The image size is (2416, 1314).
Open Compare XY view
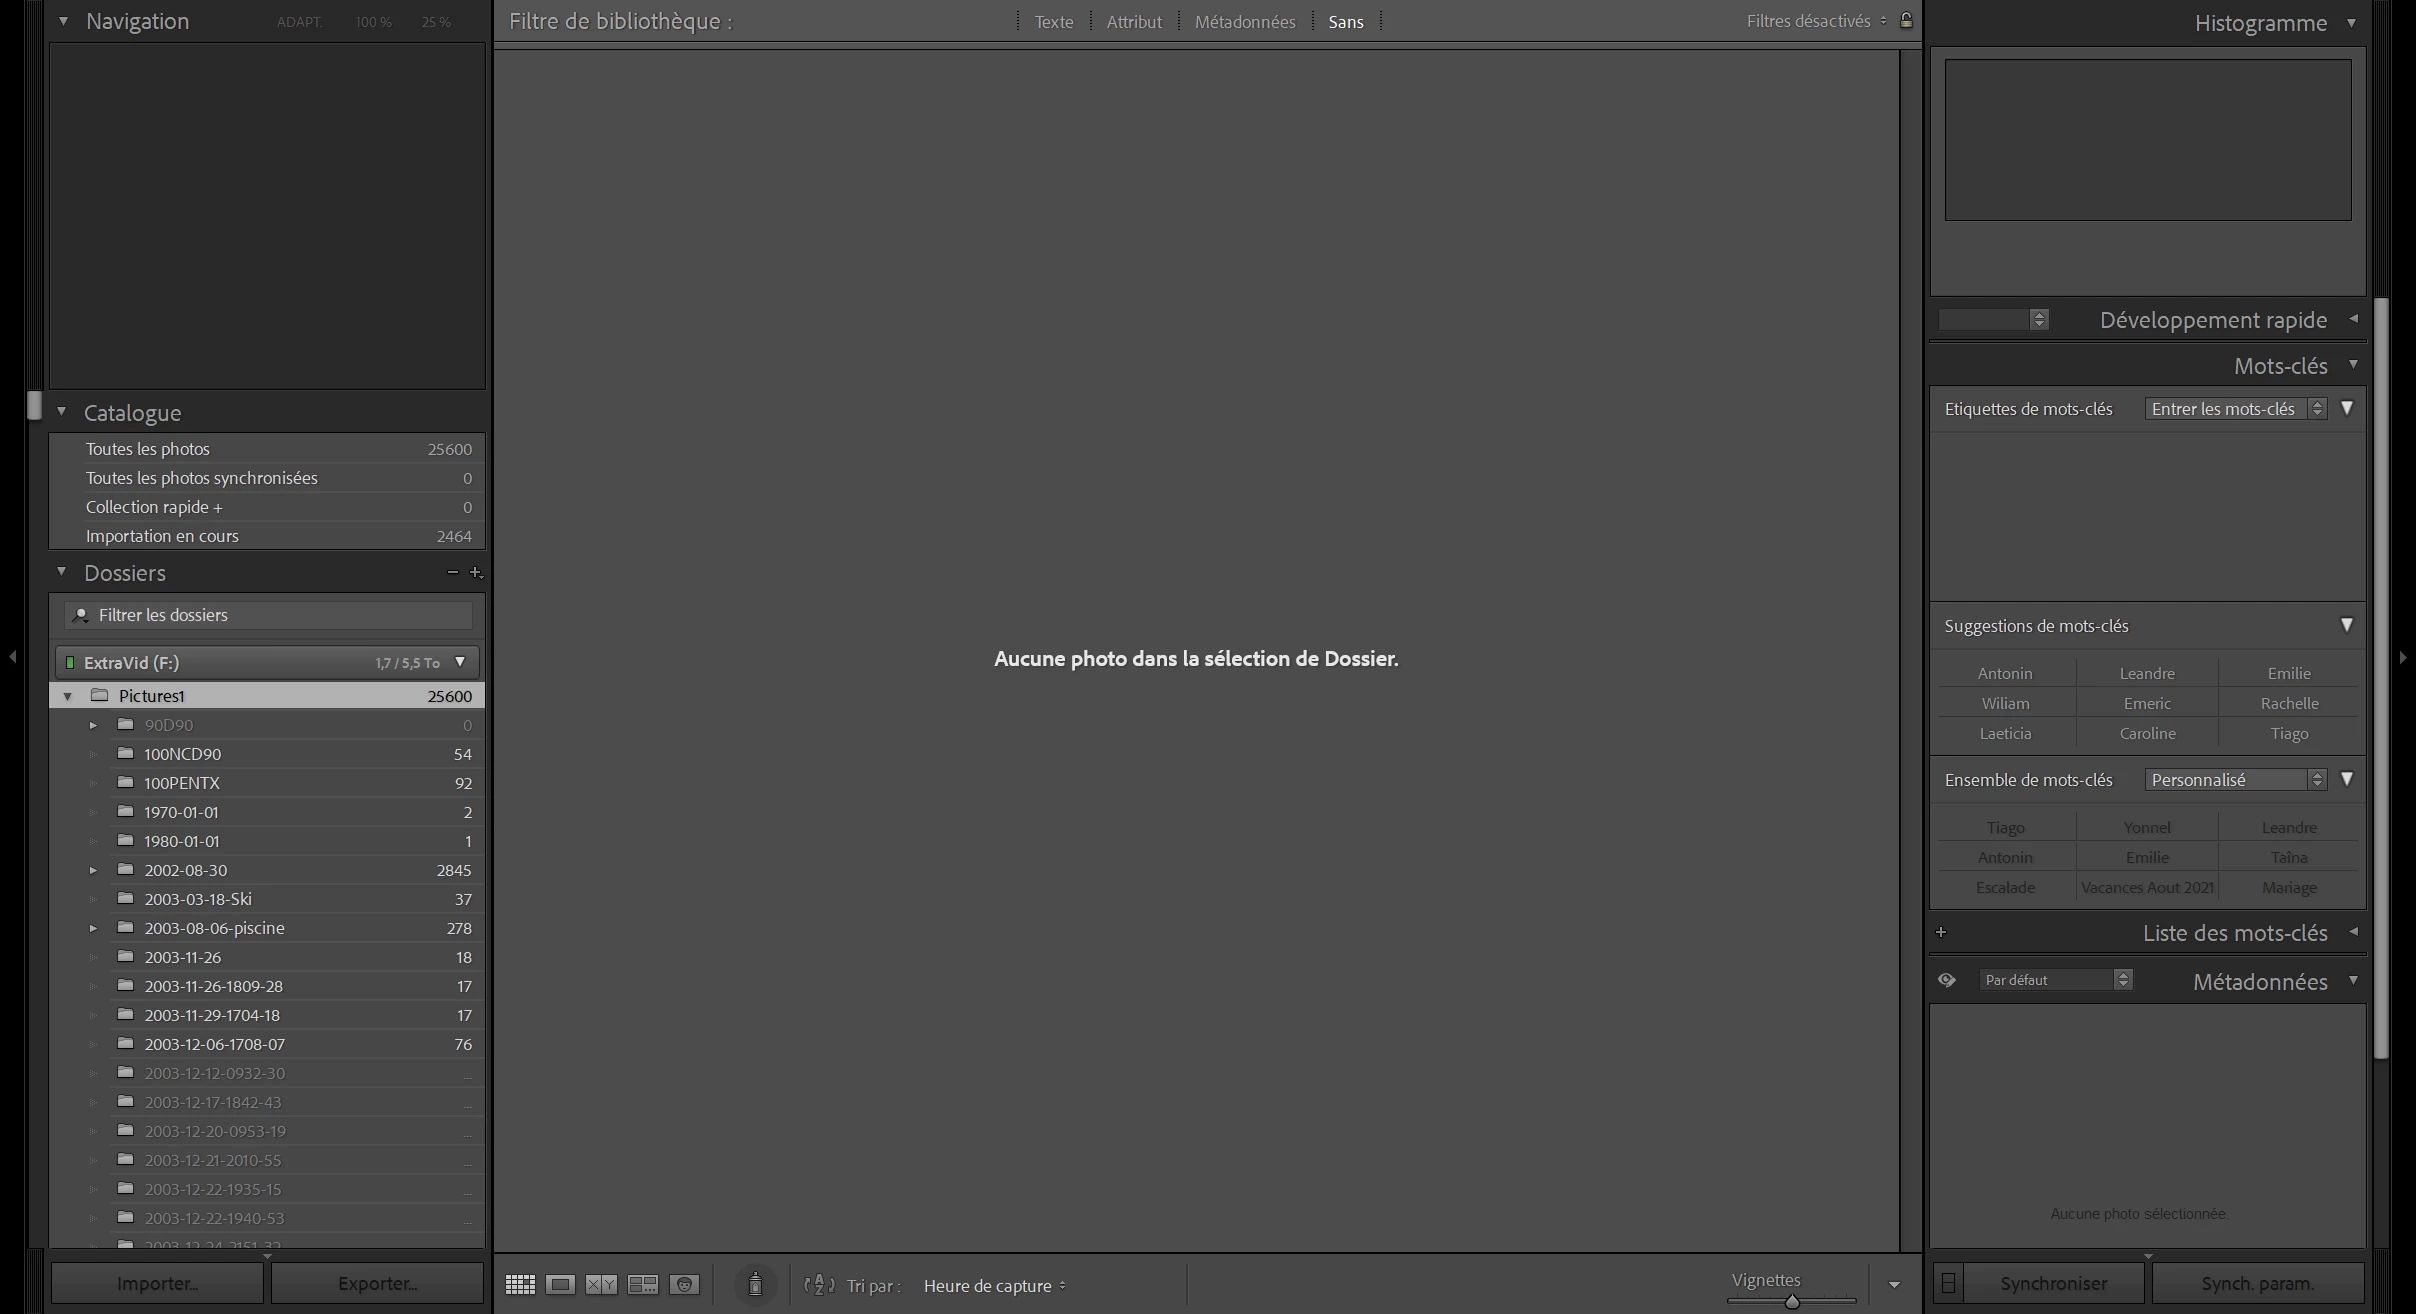coord(601,1285)
